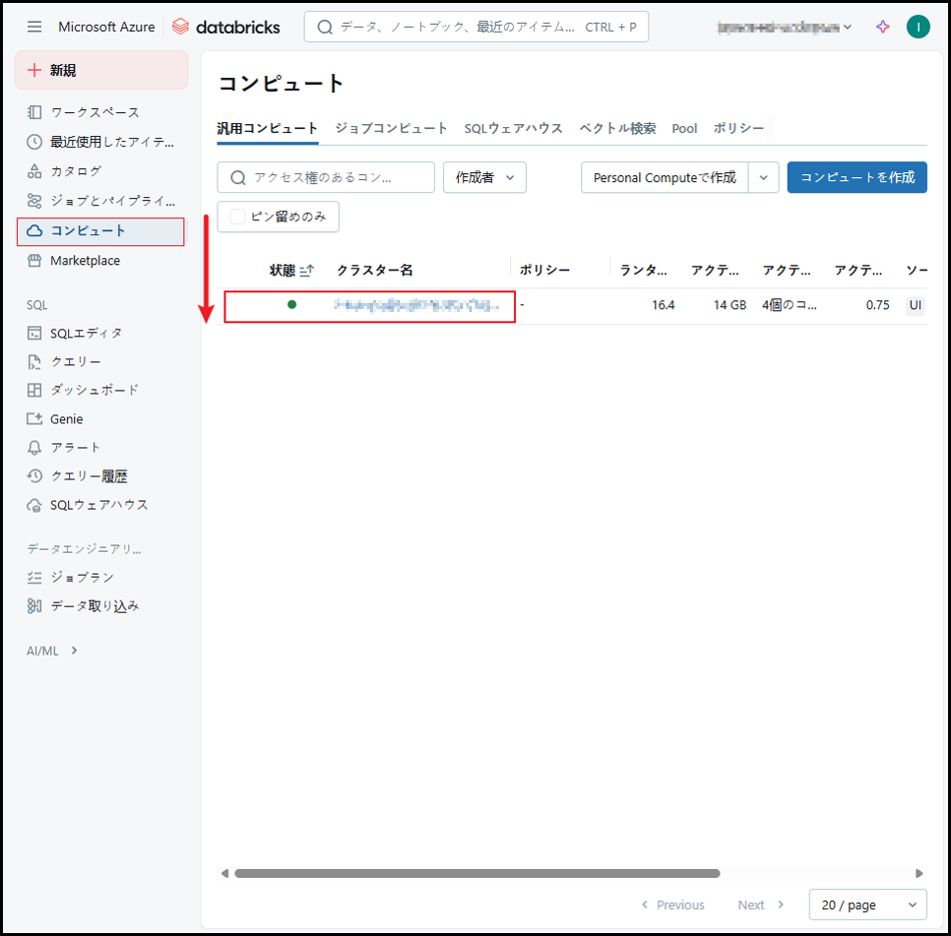Toggle the ピン留めのみ checkbox
Image resolution: width=951 pixels, height=936 pixels.
click(238, 217)
